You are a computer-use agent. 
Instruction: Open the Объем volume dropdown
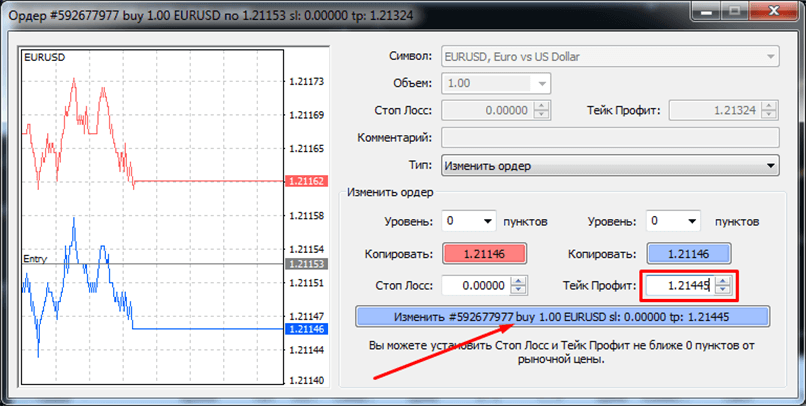[542, 84]
